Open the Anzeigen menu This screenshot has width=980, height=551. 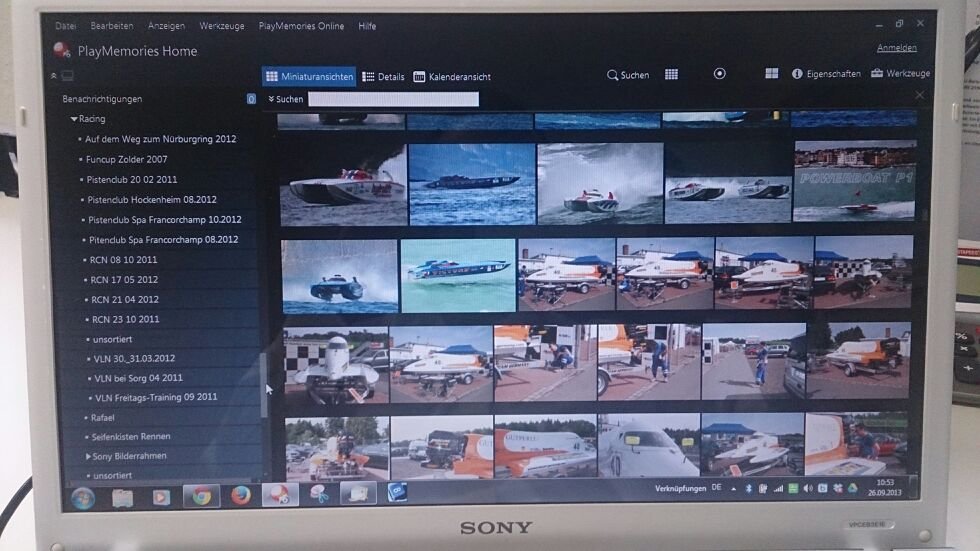point(166,26)
